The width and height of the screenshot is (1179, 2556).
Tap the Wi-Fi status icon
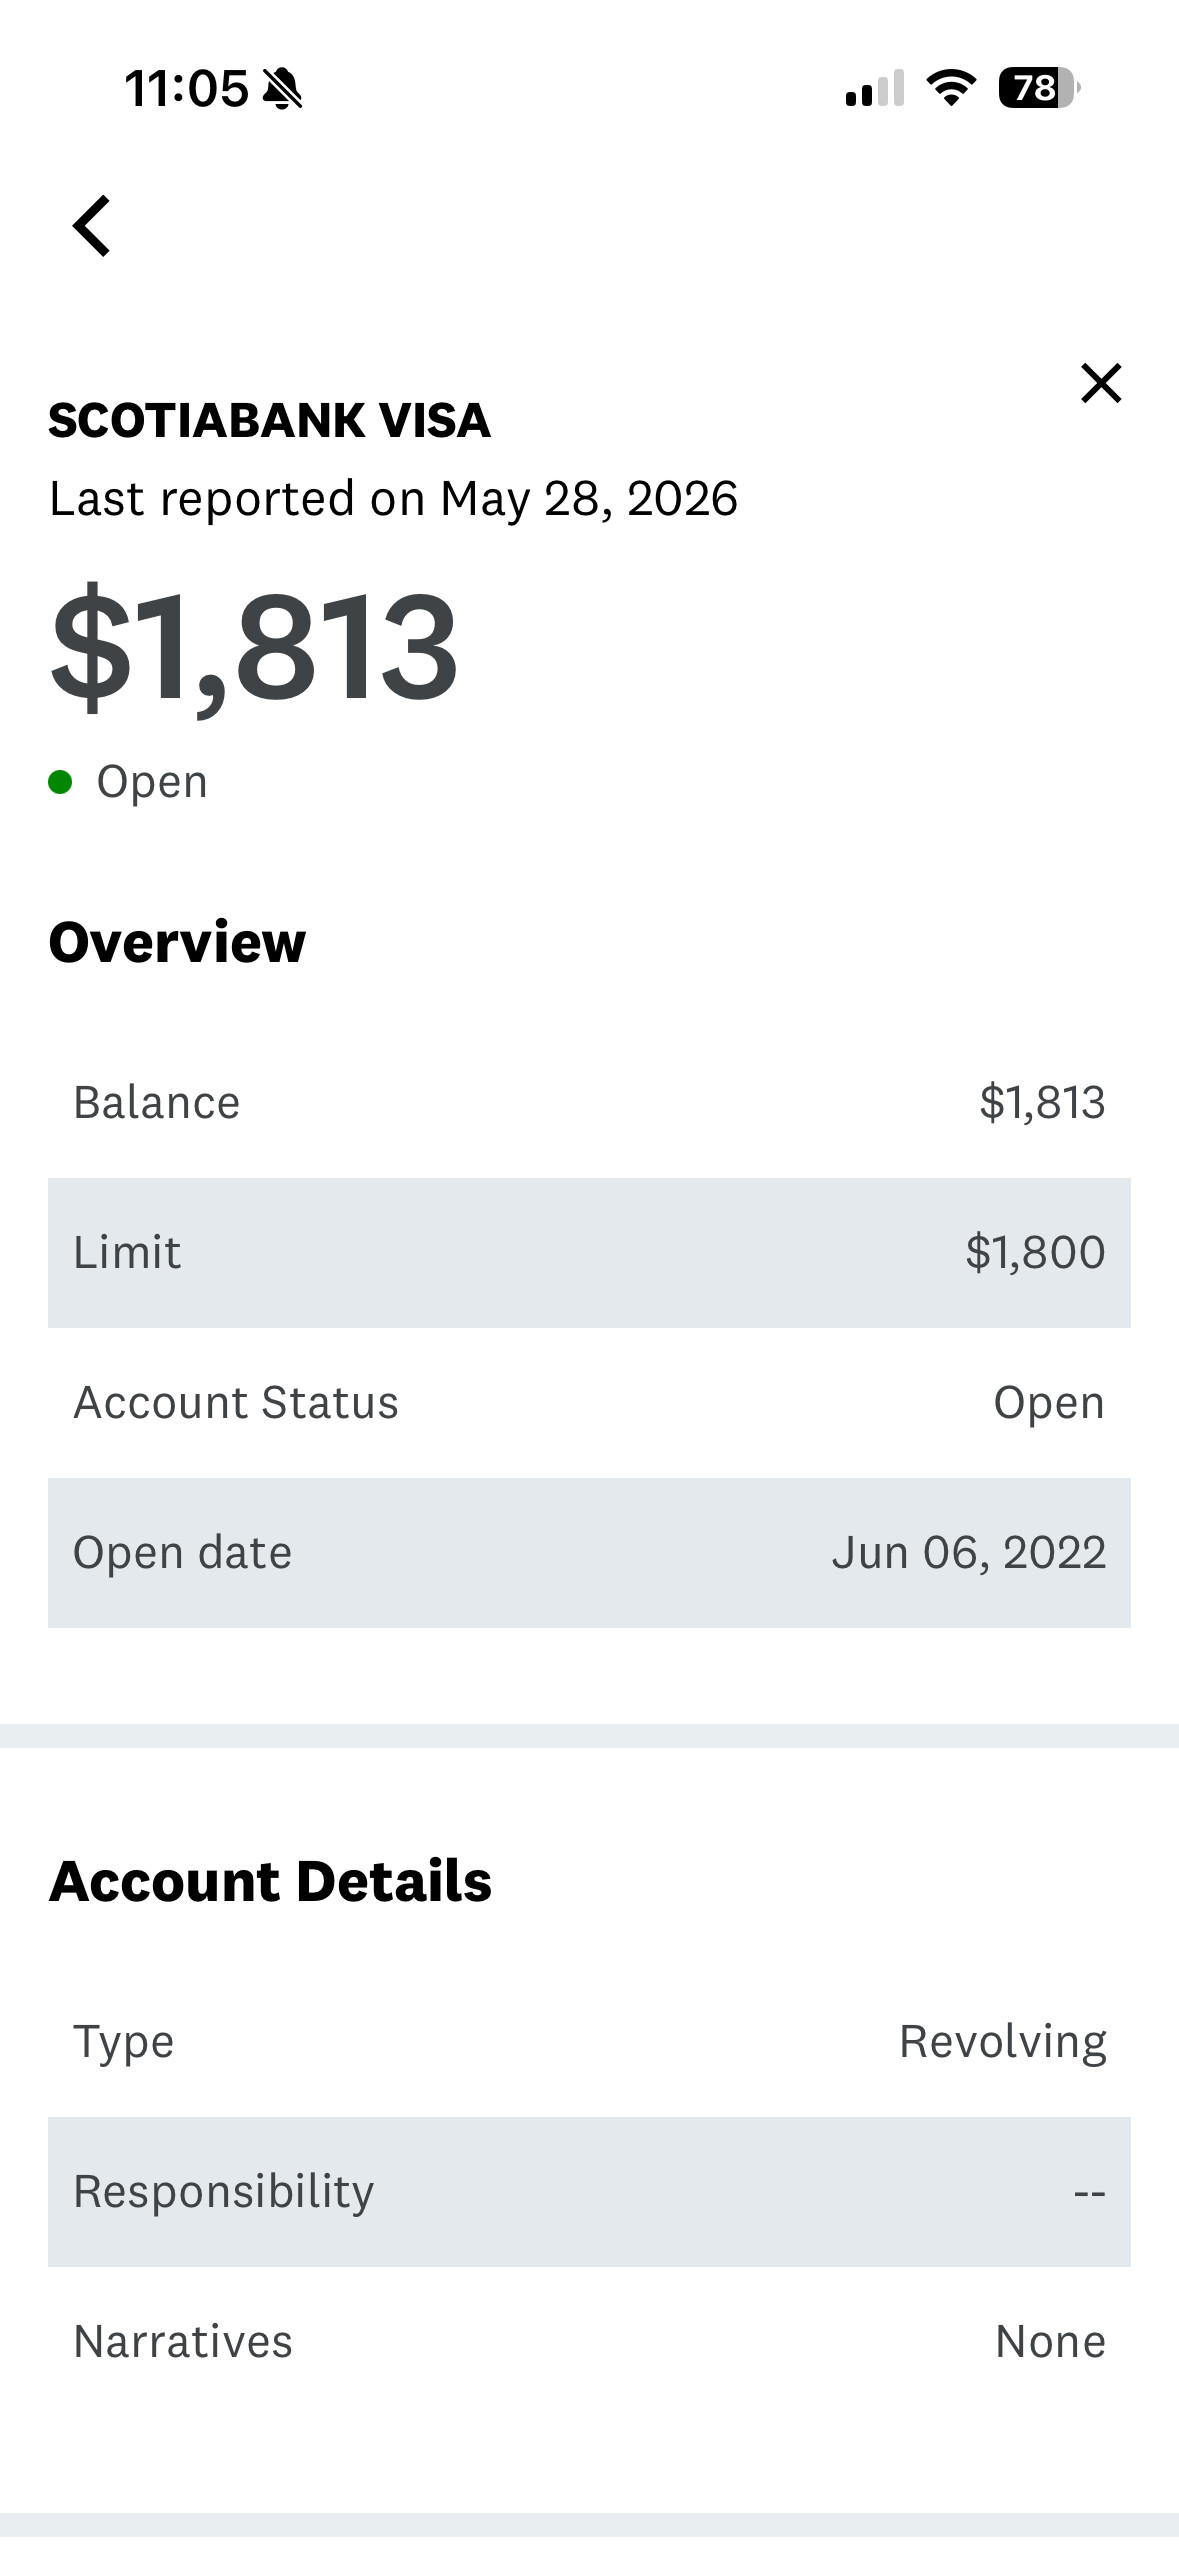click(951, 88)
